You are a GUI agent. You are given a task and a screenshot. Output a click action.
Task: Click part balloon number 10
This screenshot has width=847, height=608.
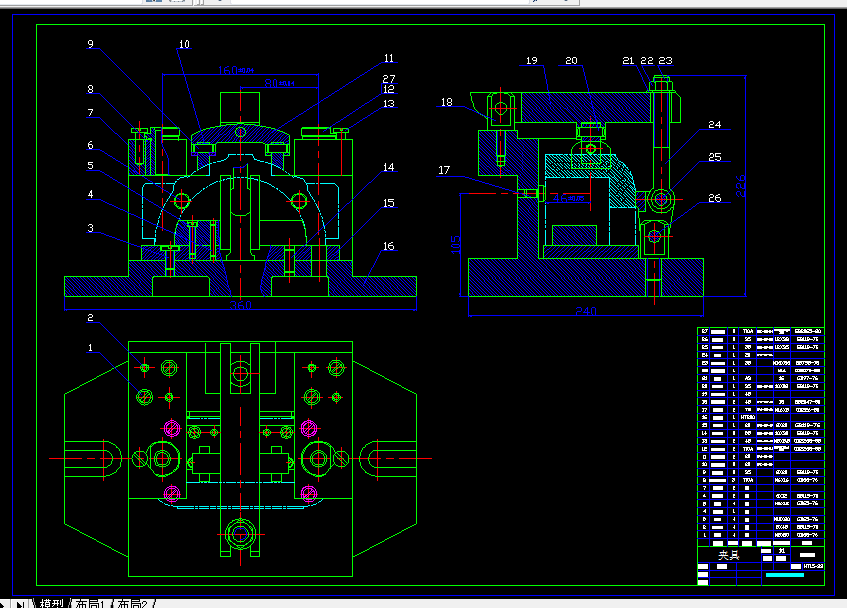point(184,44)
